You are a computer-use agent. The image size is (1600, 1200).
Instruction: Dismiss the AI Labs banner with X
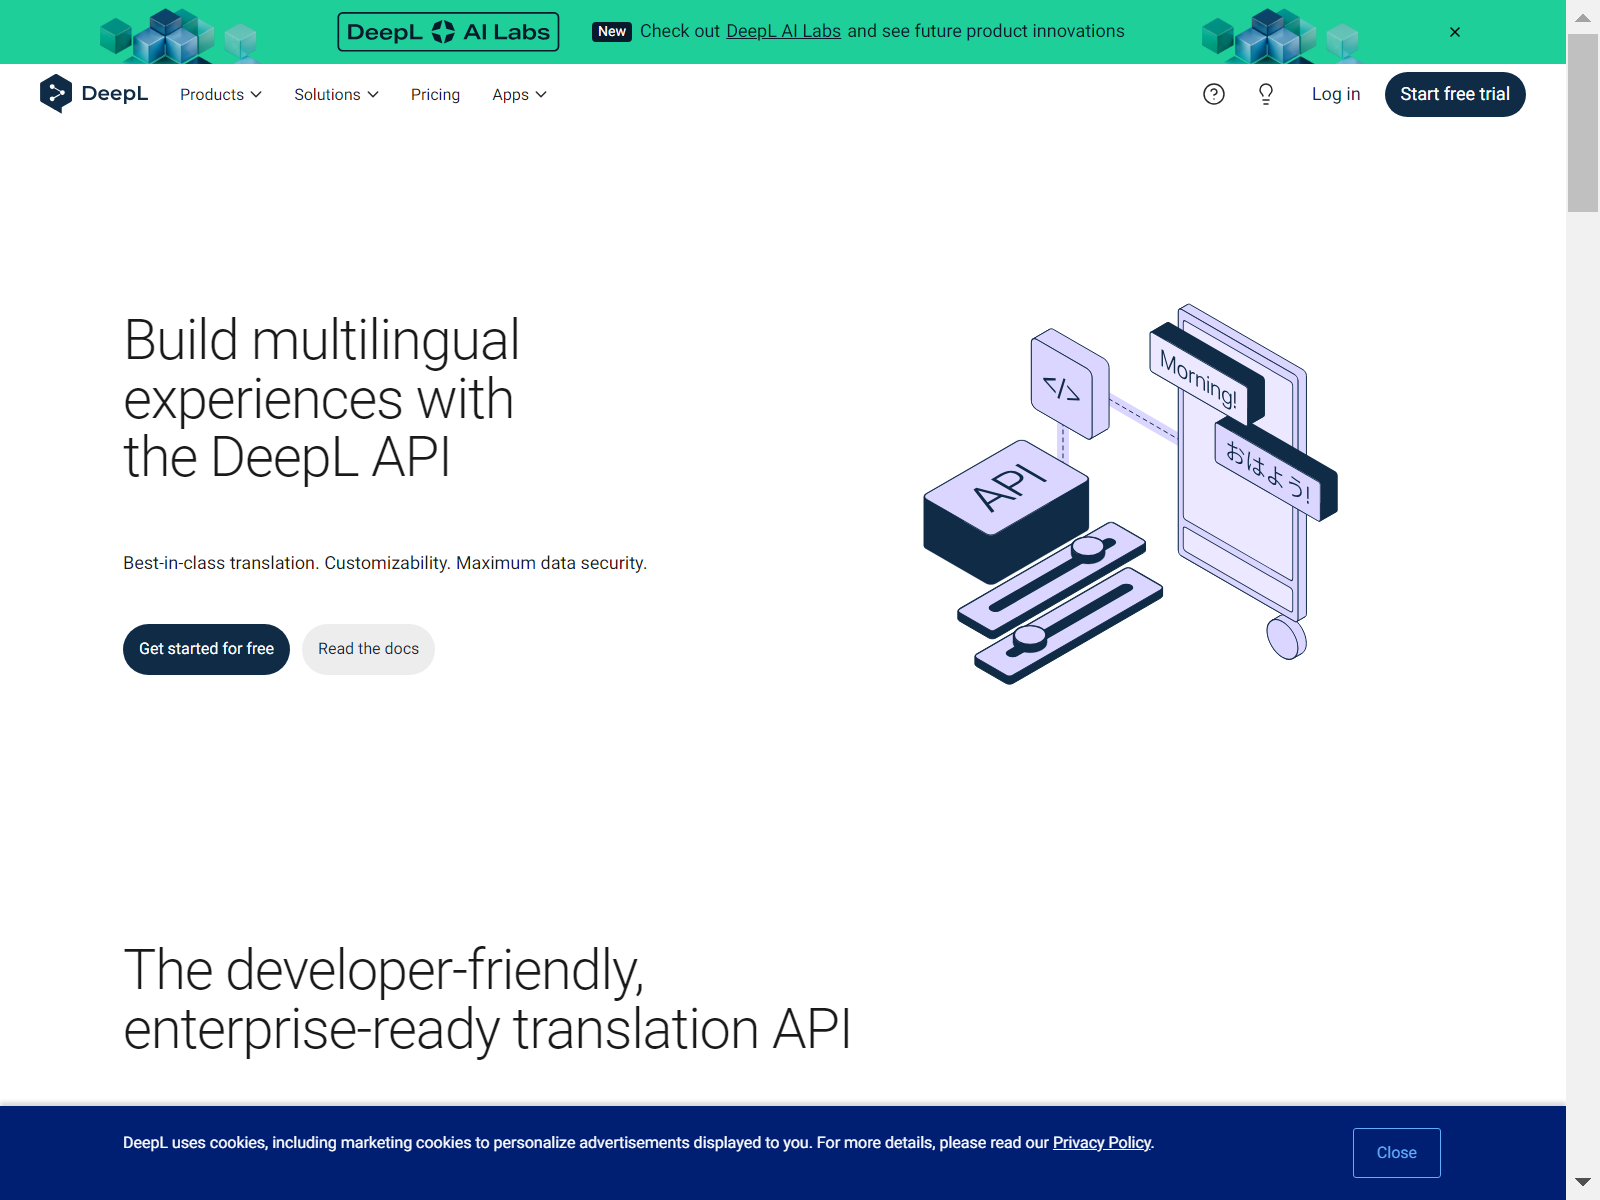[x=1455, y=32]
